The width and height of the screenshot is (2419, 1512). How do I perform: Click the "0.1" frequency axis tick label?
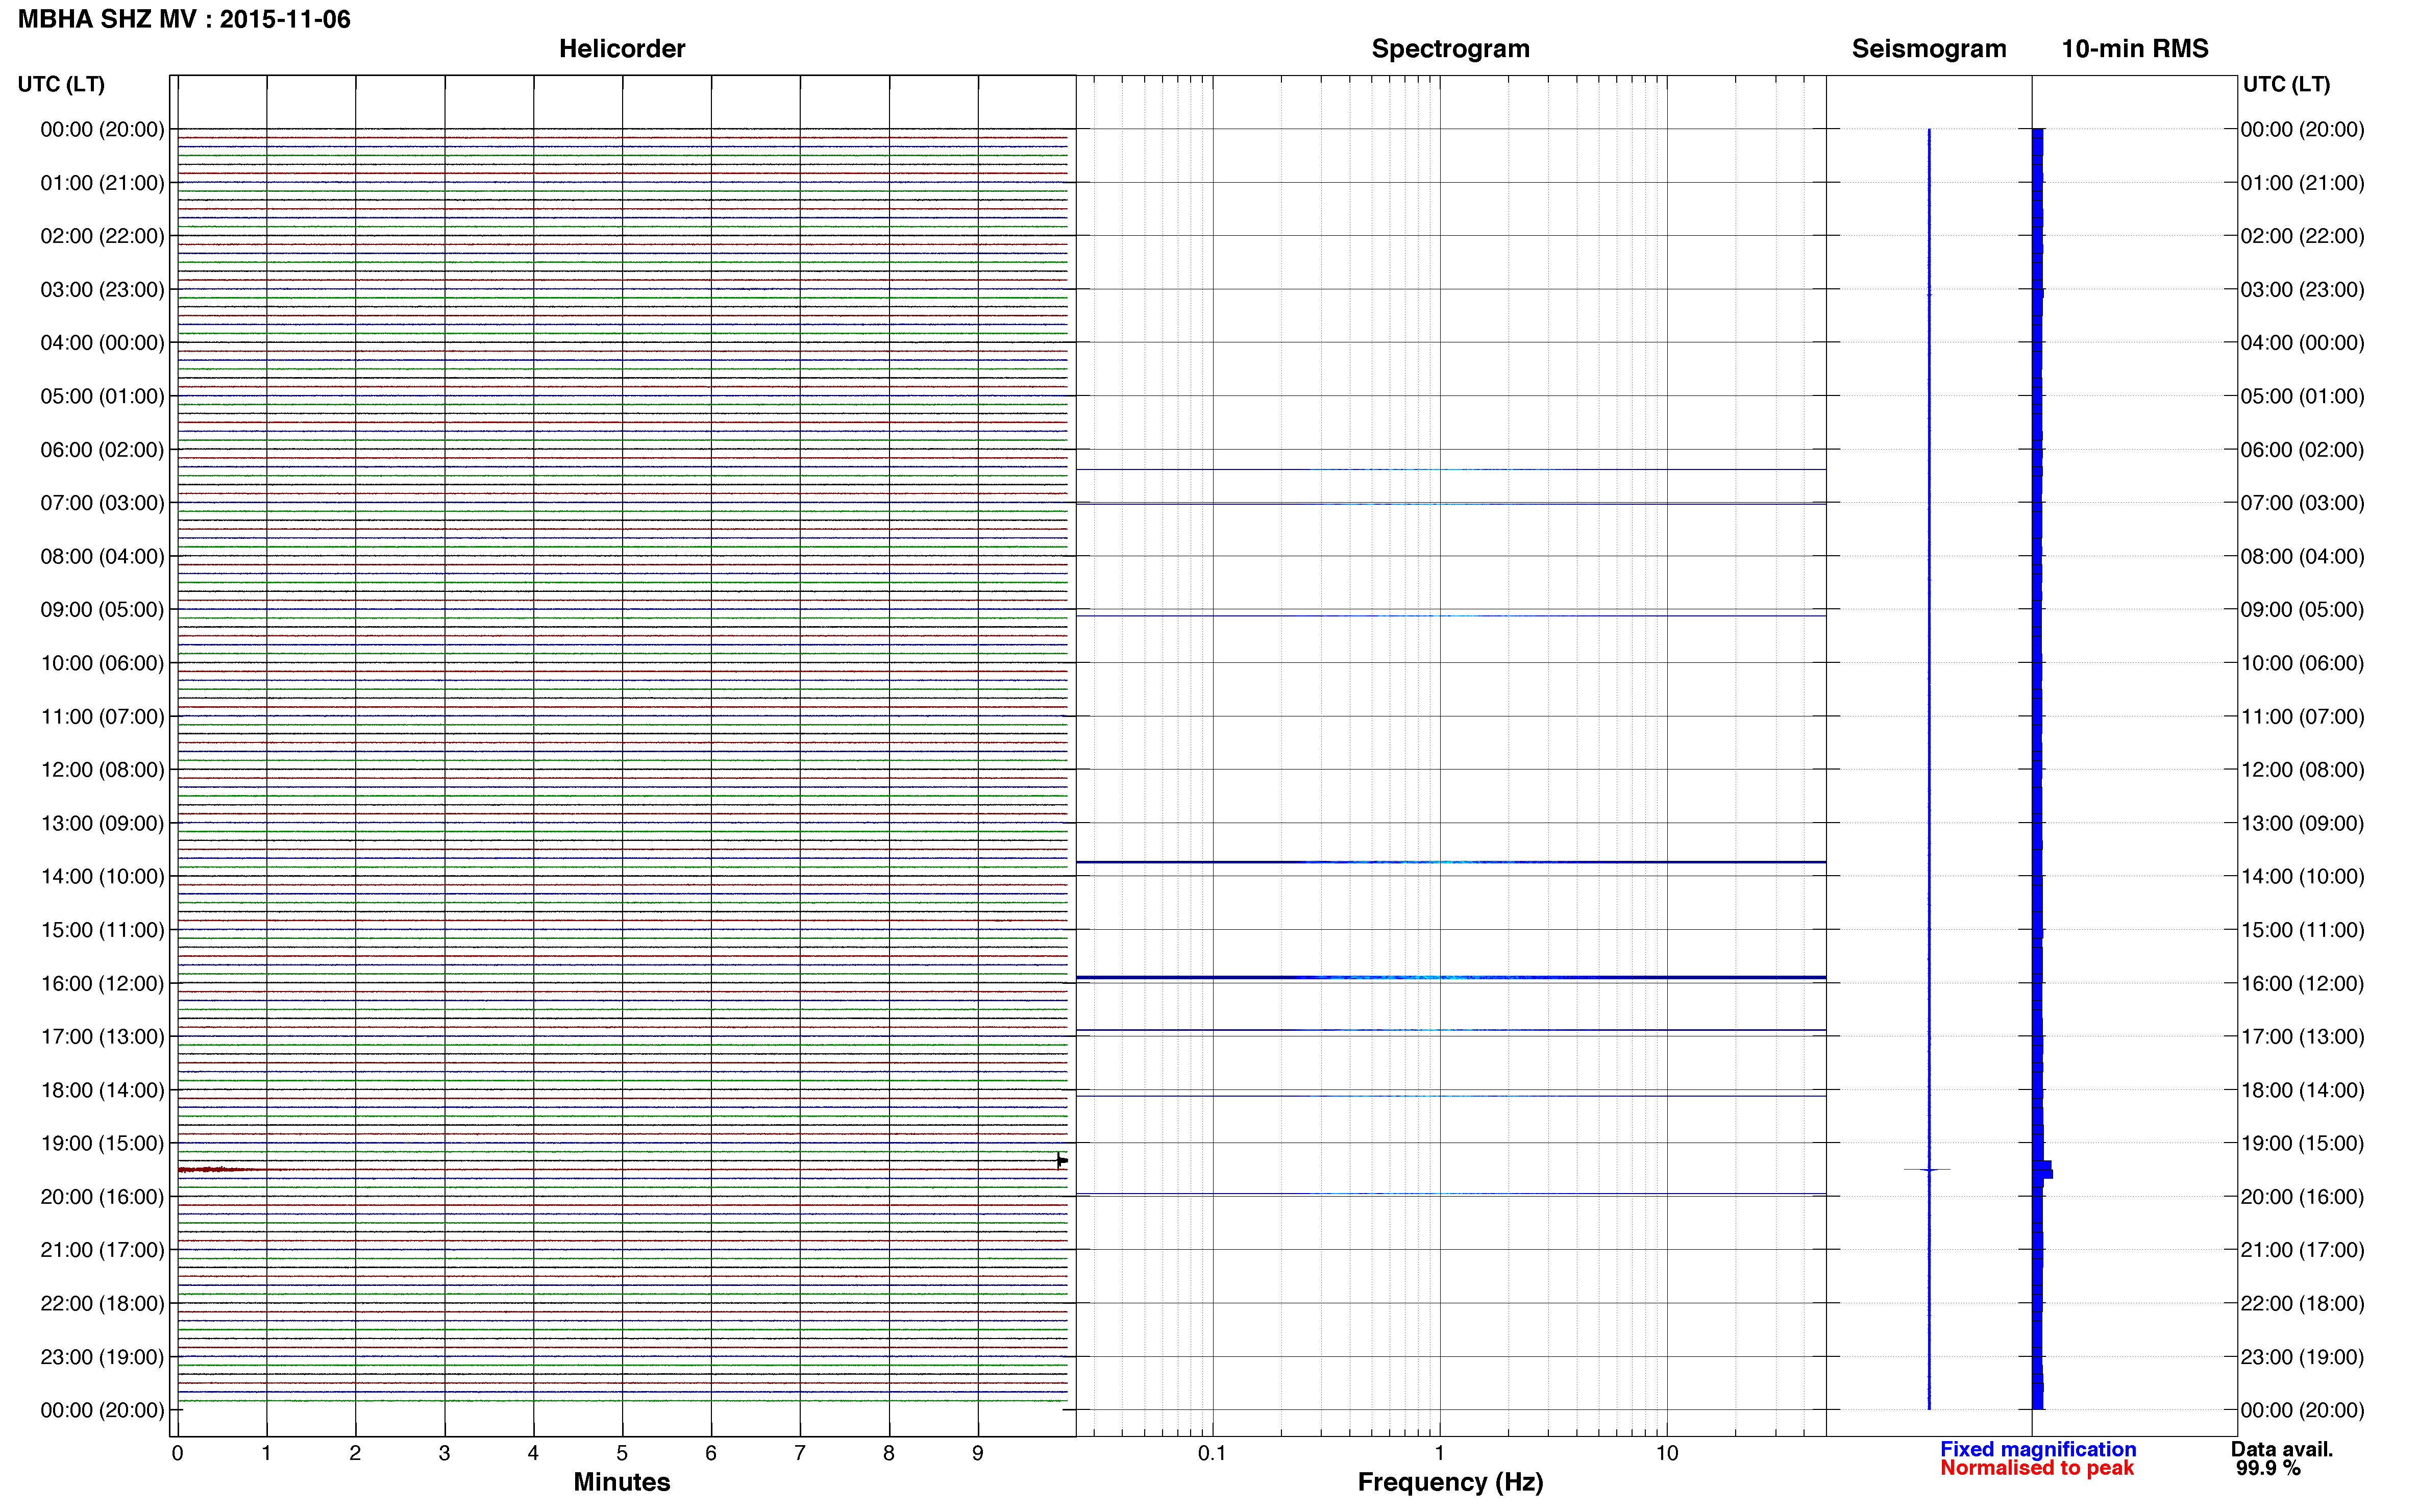click(1212, 1453)
